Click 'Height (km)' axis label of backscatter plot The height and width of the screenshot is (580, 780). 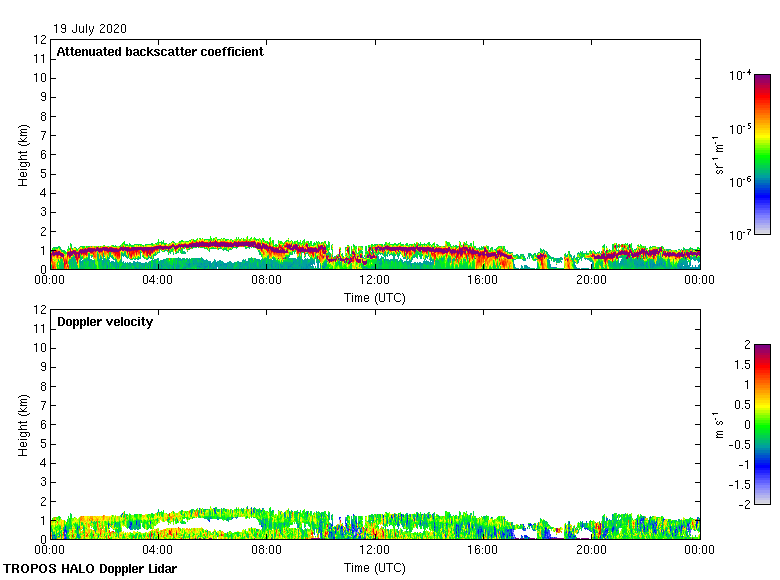(23, 154)
